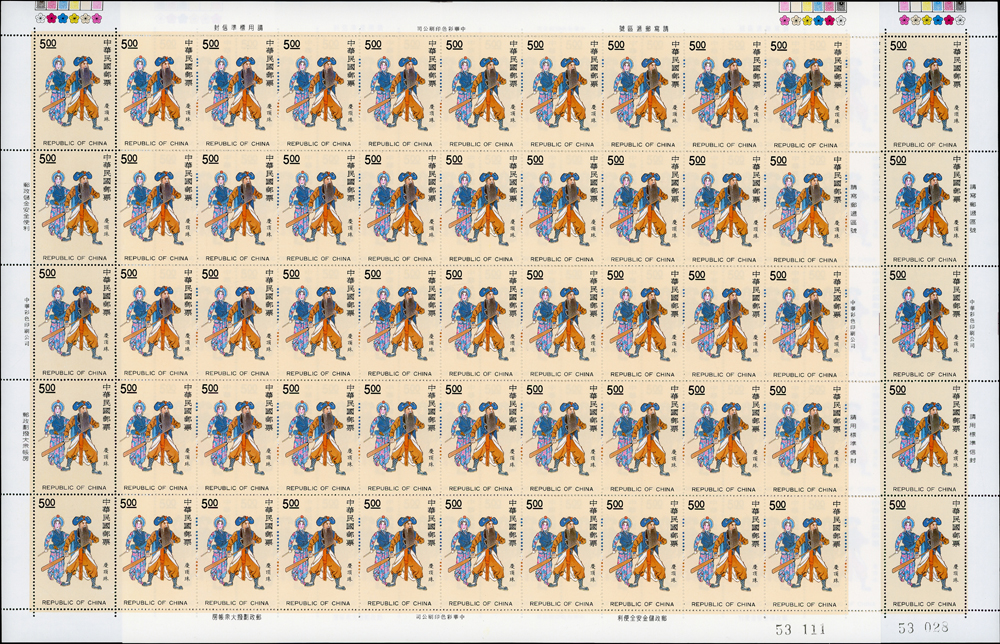Pick the black square on the separate right strip
The height and width of the screenshot is (644, 1000).
960,6
